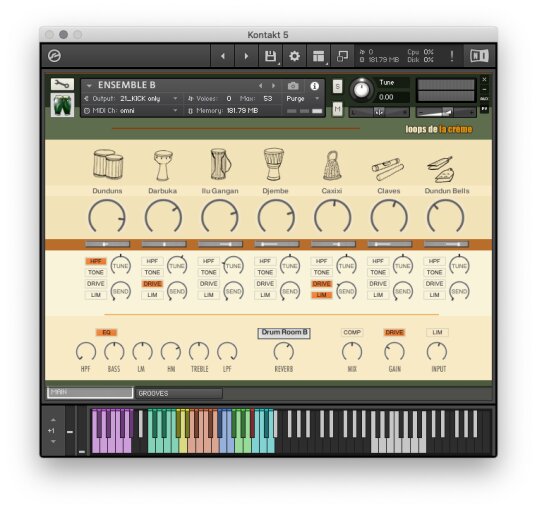
Task: Click the Ilu Gangan drum icon
Action: (x=220, y=164)
